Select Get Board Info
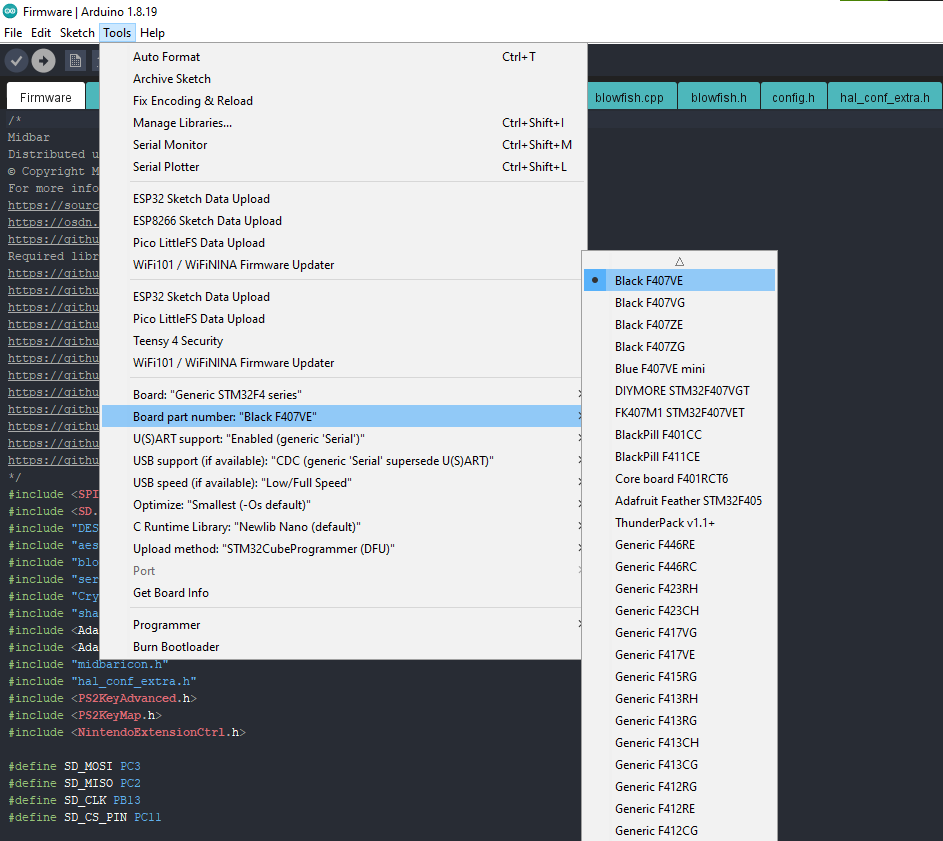The image size is (943, 841). (341, 593)
